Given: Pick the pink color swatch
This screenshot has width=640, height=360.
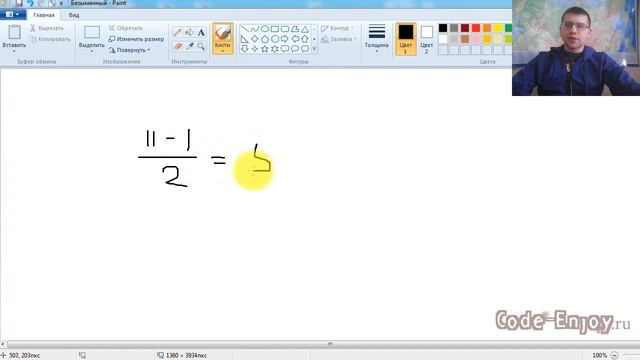Looking at the screenshot, I should pos(476,39).
